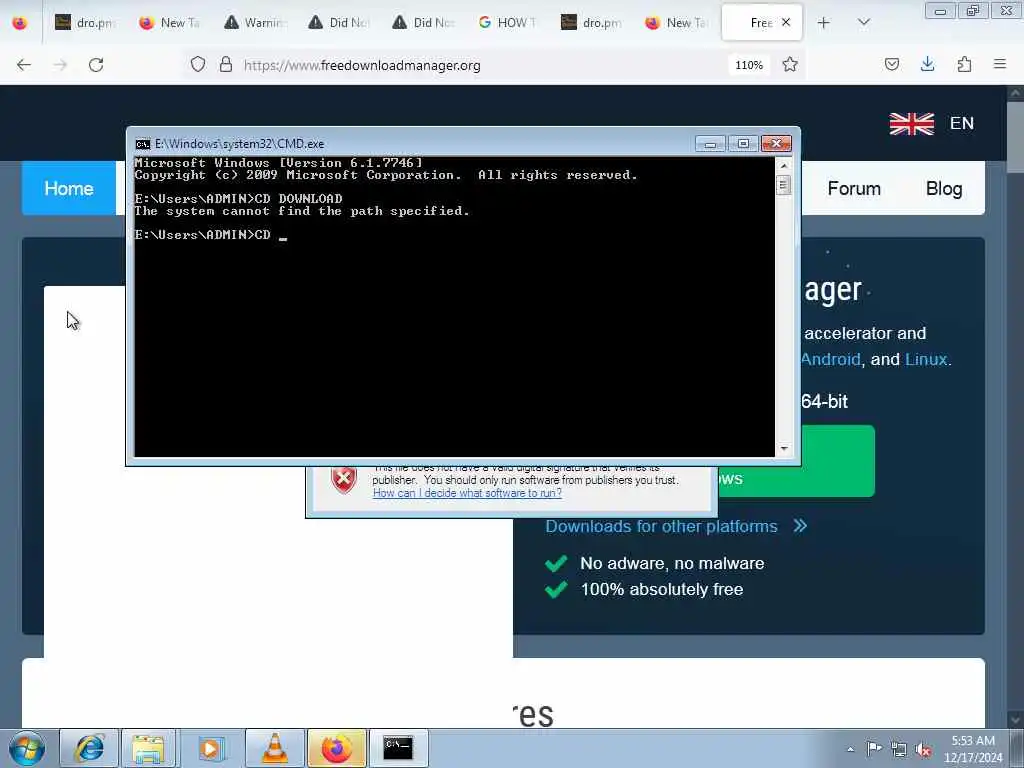Image resolution: width=1024 pixels, height=768 pixels.
Task: Open the Firefox downloads panel
Action: click(927, 64)
